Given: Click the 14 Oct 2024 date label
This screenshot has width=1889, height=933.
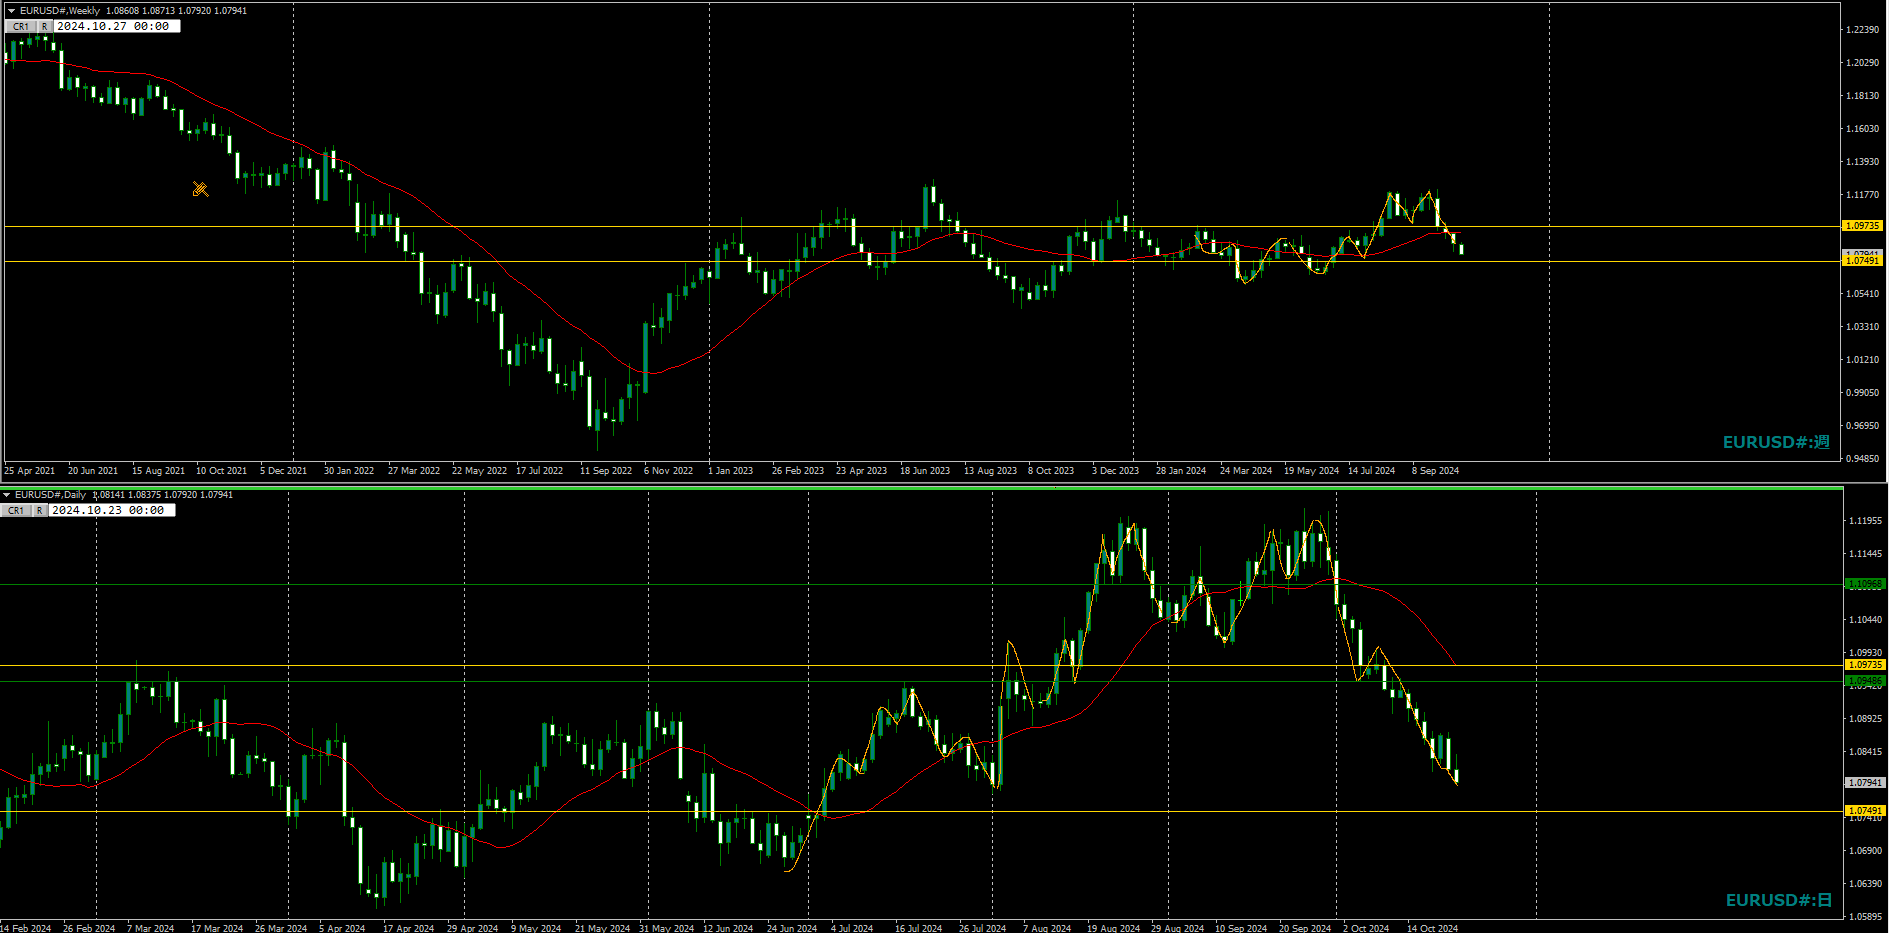Looking at the screenshot, I should tap(1433, 929).
